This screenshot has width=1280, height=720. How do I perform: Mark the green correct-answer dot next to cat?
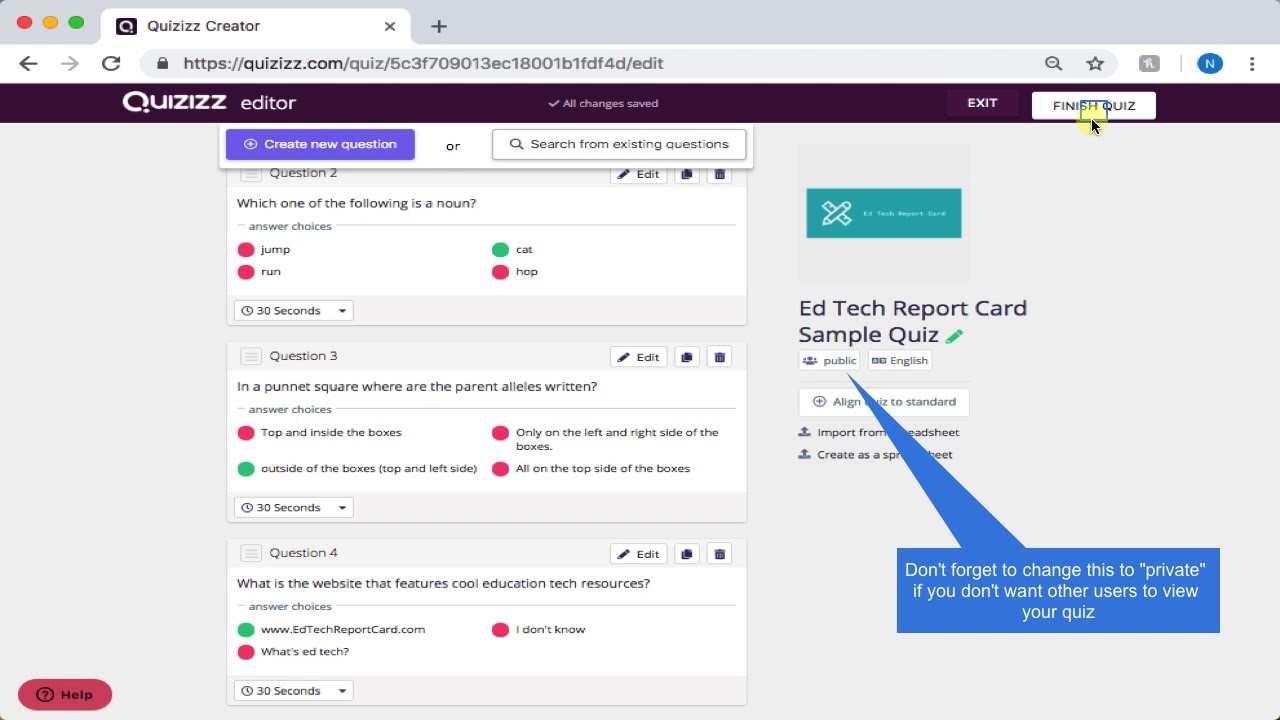point(501,249)
